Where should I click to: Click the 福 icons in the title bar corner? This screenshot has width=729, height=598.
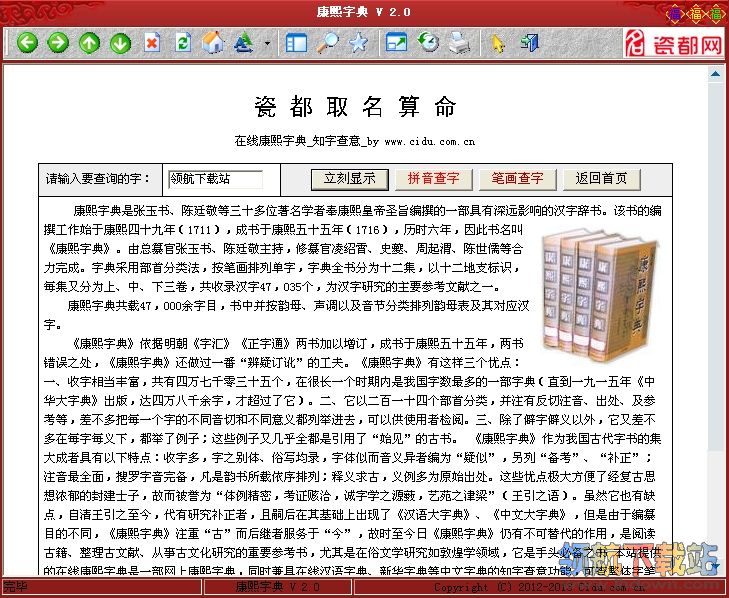click(x=696, y=13)
